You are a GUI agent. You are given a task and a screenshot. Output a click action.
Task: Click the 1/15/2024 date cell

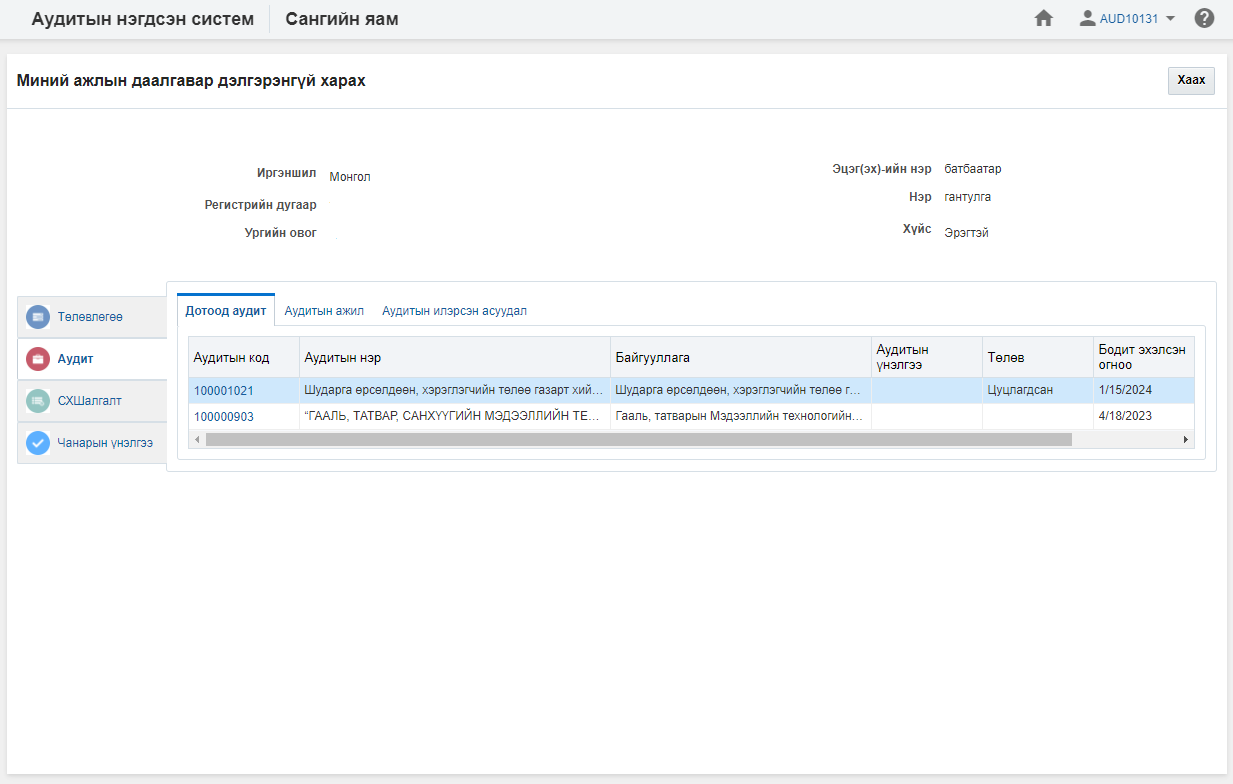click(x=1144, y=390)
